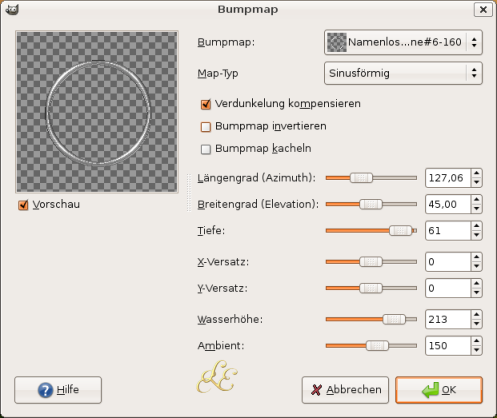Decrease Elevation with the down stepper arrow
The image size is (497, 418).
coord(476,209)
